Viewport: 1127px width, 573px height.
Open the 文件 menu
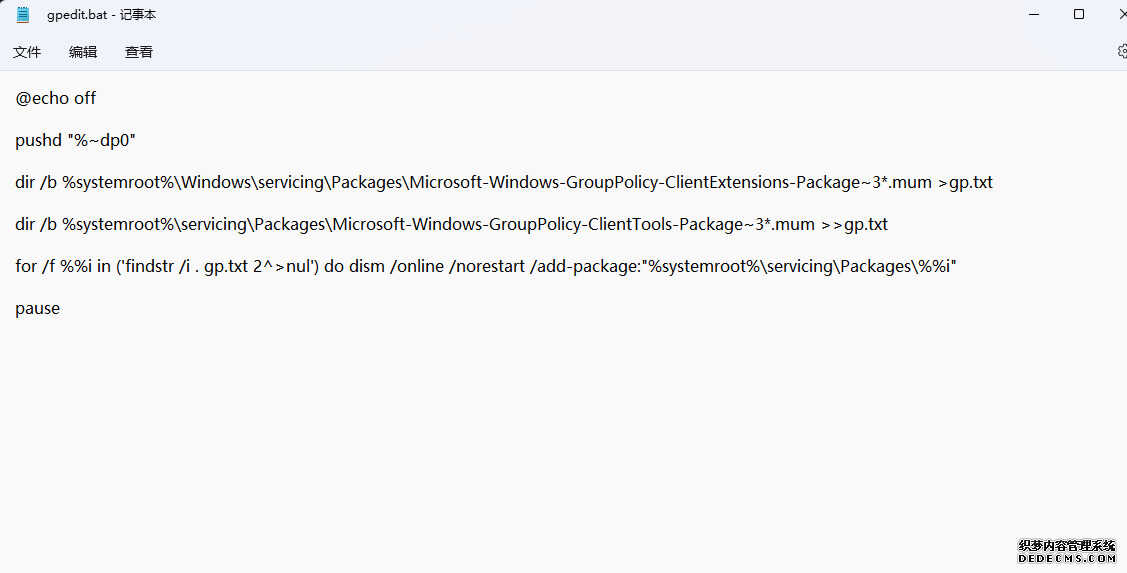[27, 52]
